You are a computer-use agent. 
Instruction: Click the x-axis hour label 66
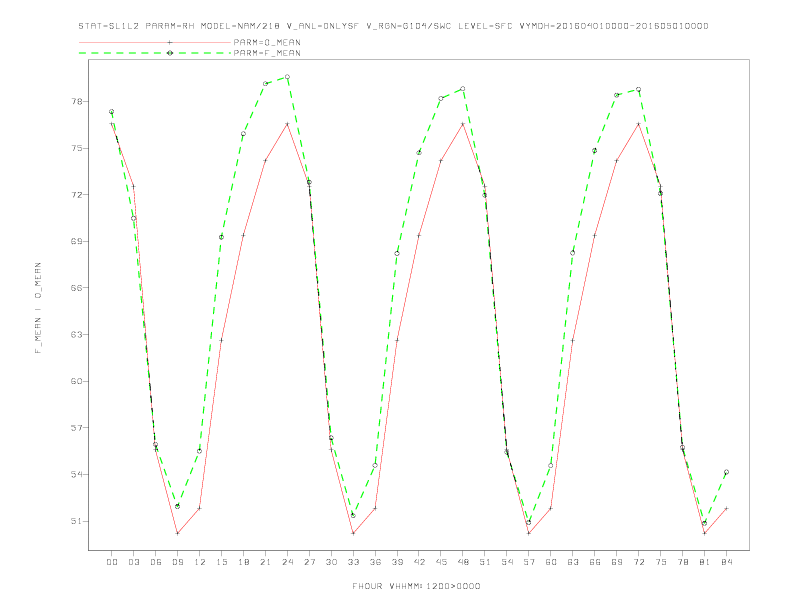[595, 562]
